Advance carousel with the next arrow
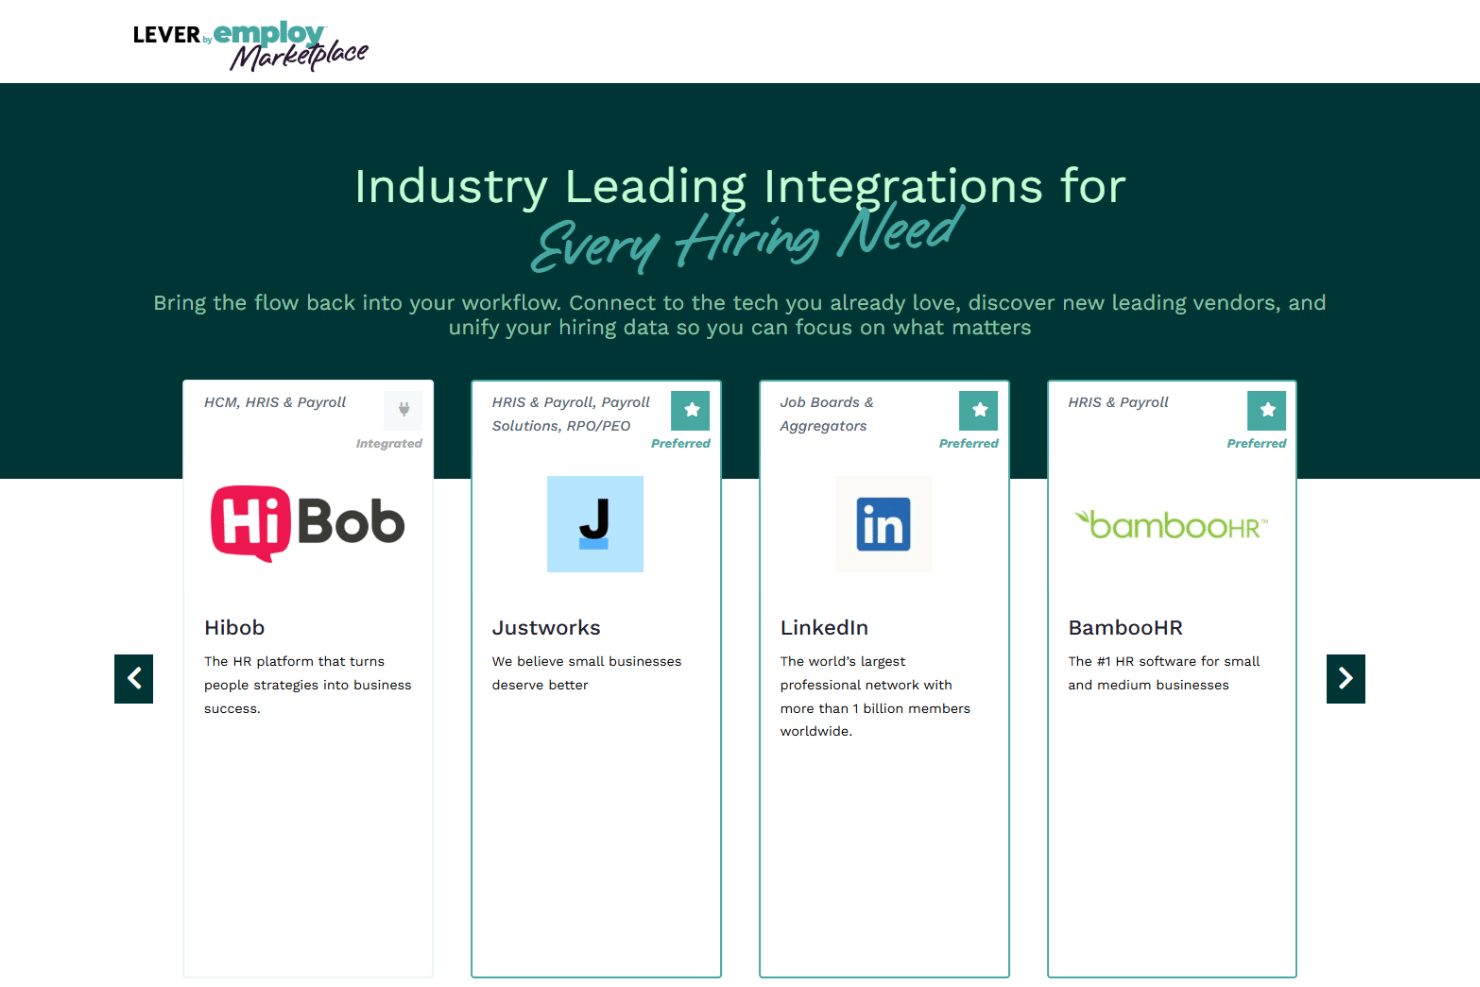Screen dimensions: 1480x987 [x=1346, y=679]
